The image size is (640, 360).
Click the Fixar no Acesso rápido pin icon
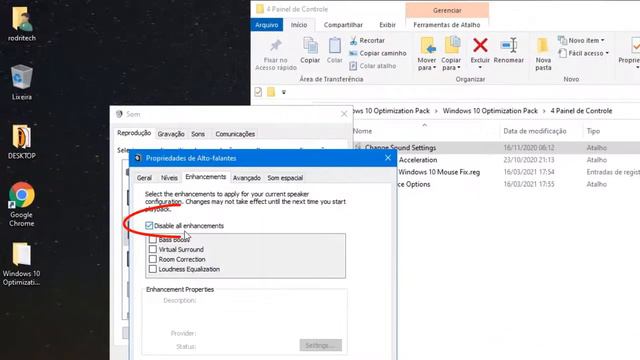pos(276,46)
